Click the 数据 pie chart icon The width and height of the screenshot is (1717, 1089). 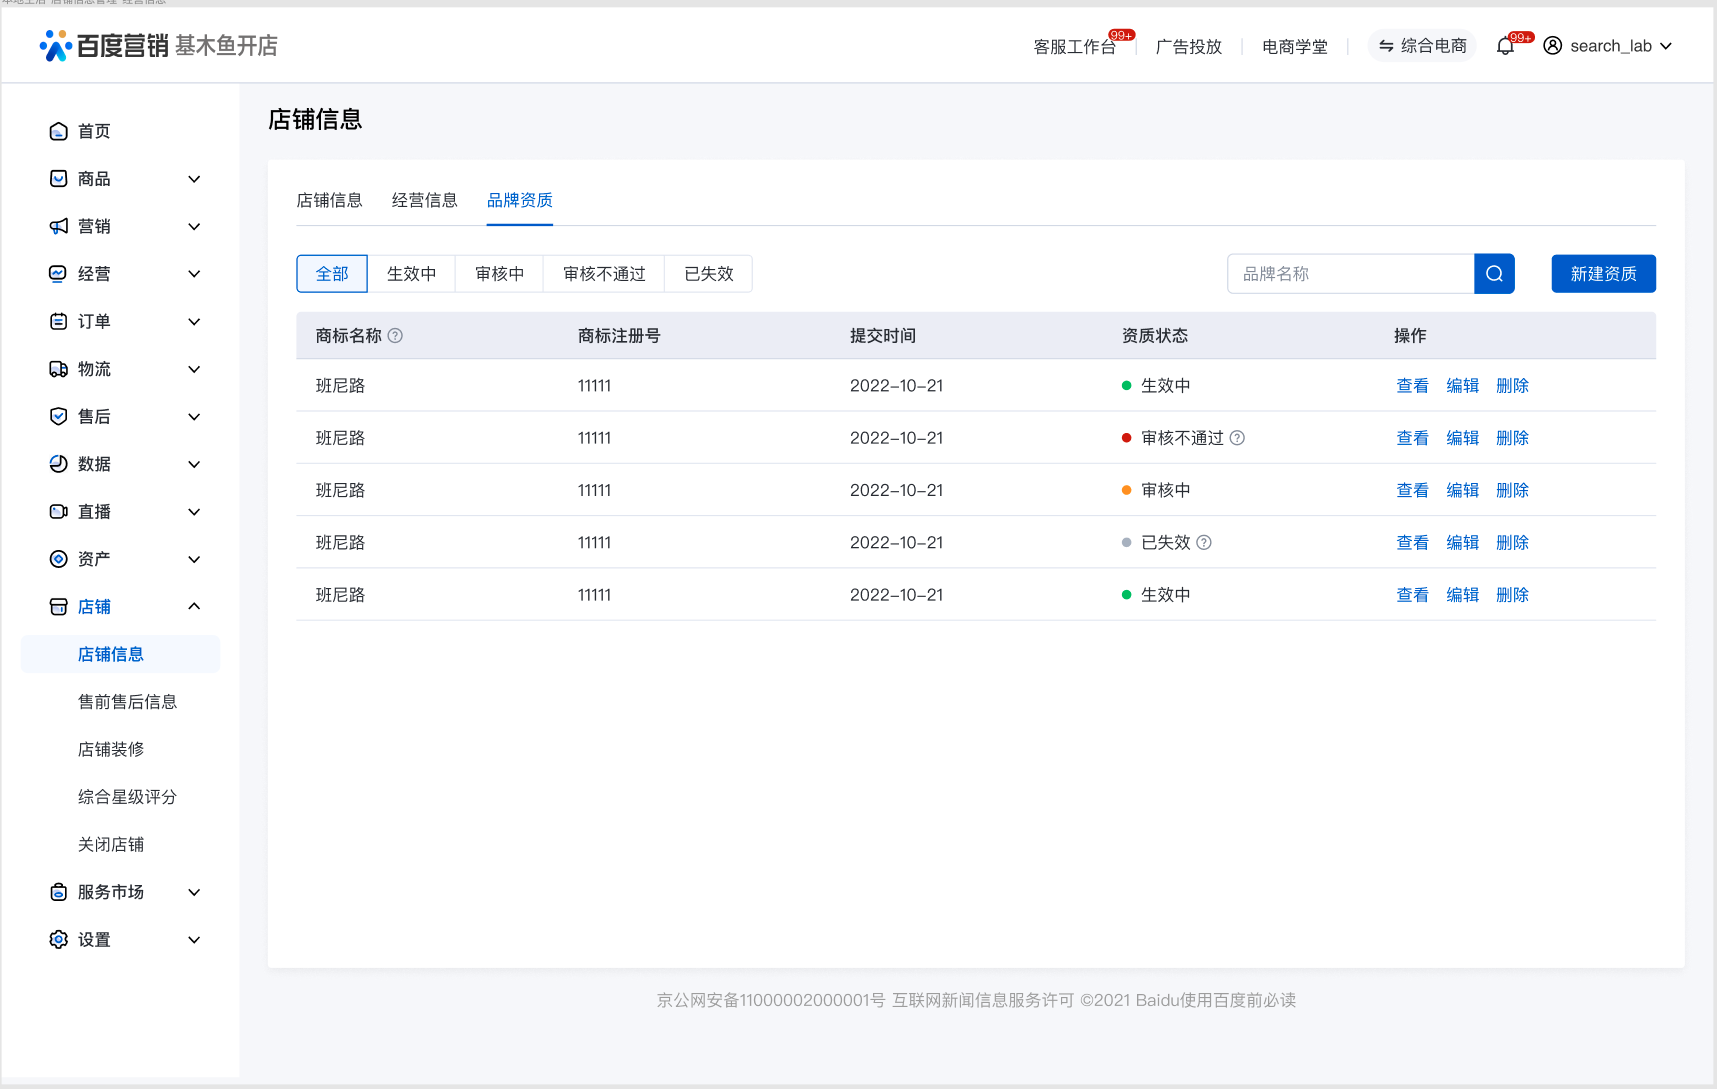[x=59, y=464]
